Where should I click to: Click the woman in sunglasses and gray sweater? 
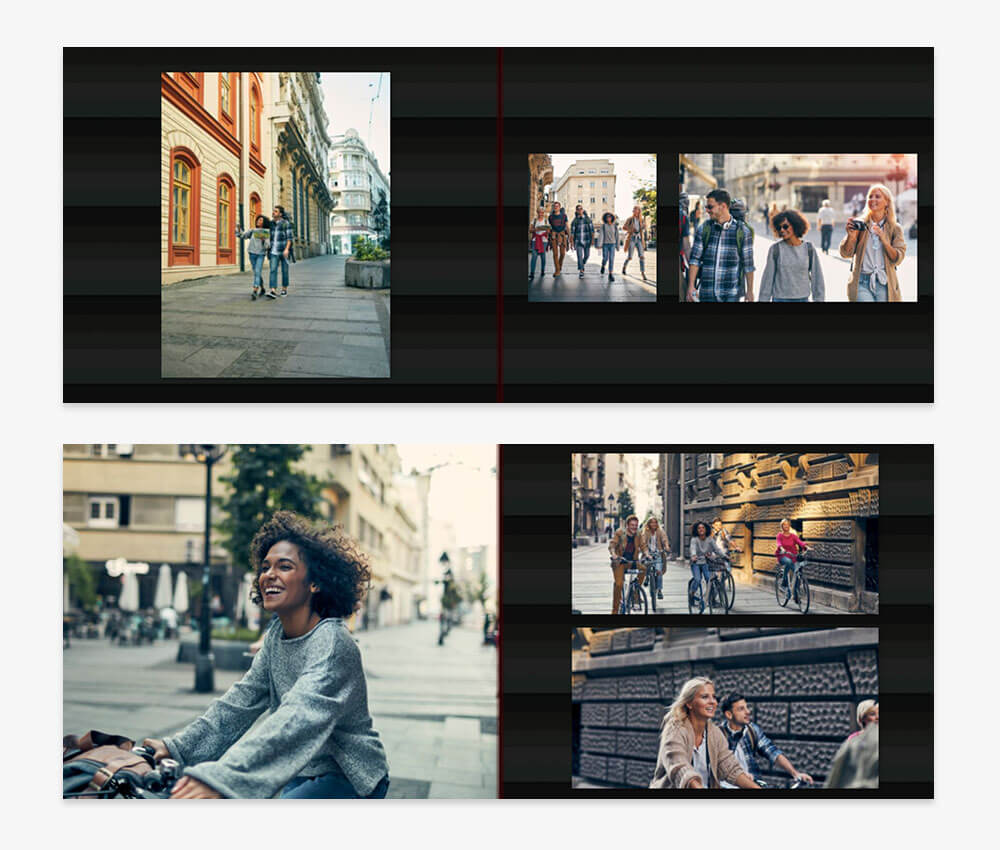pos(791,258)
